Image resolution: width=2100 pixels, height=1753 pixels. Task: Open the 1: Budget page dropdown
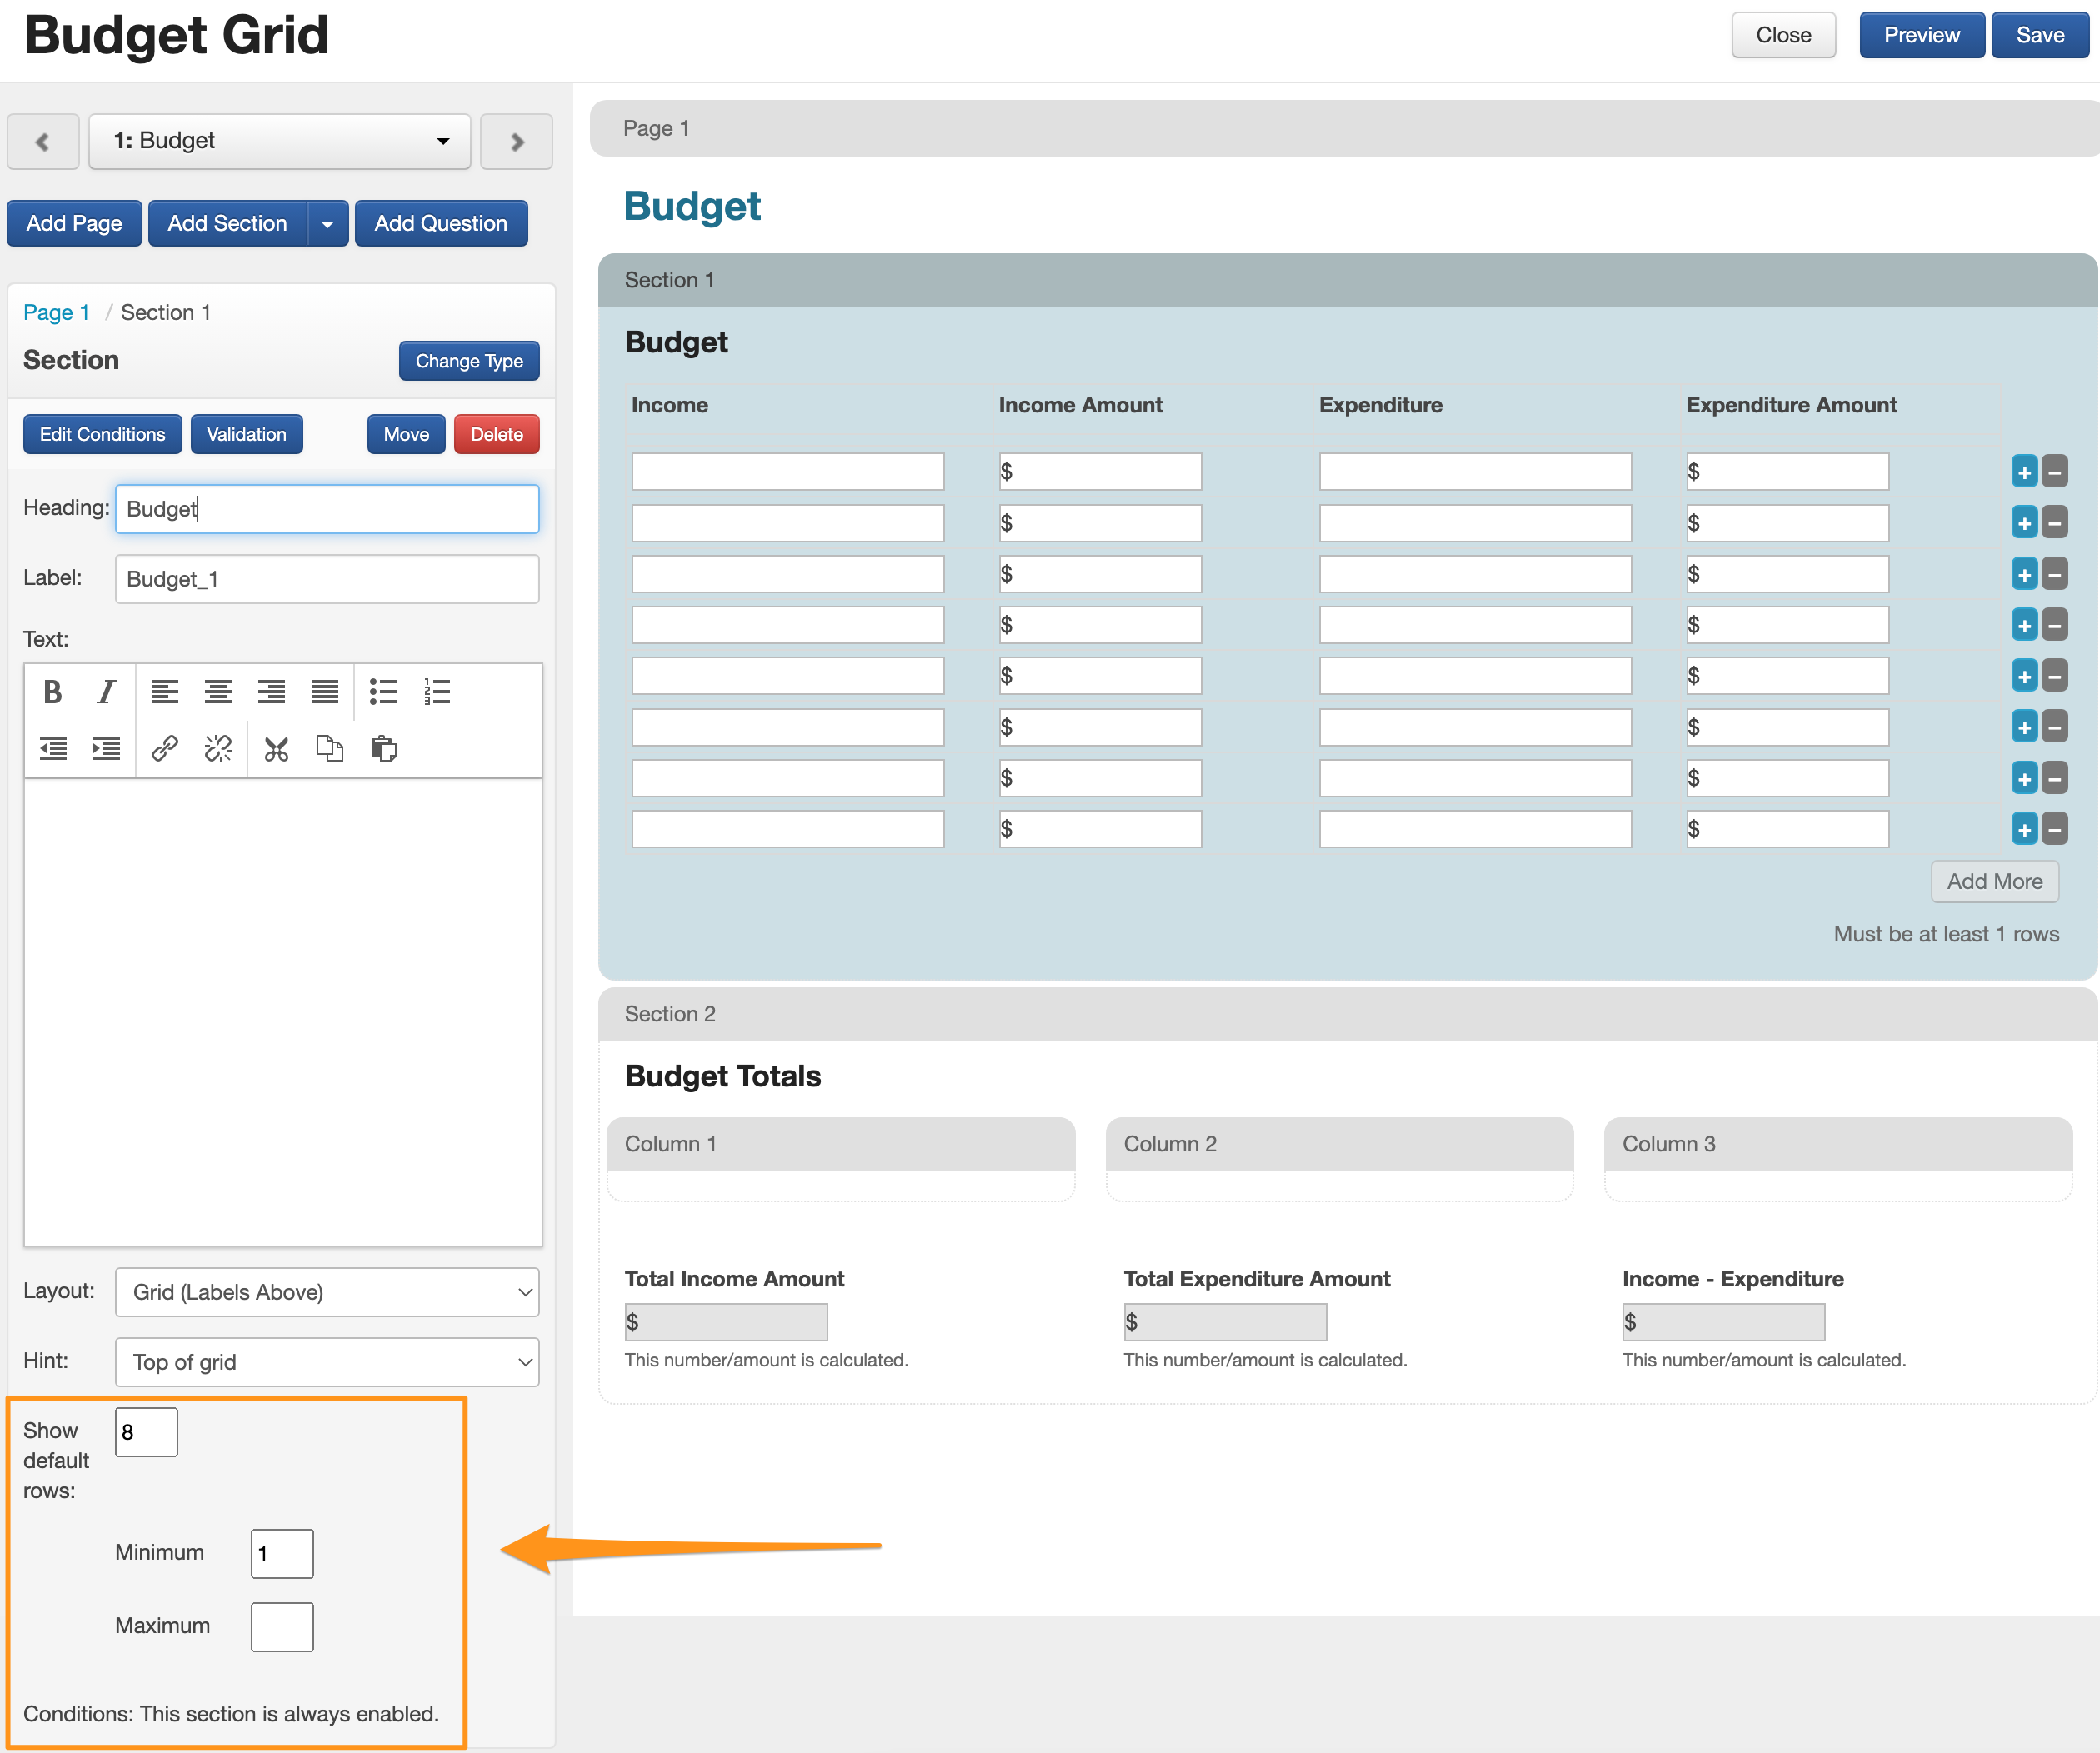[x=279, y=141]
